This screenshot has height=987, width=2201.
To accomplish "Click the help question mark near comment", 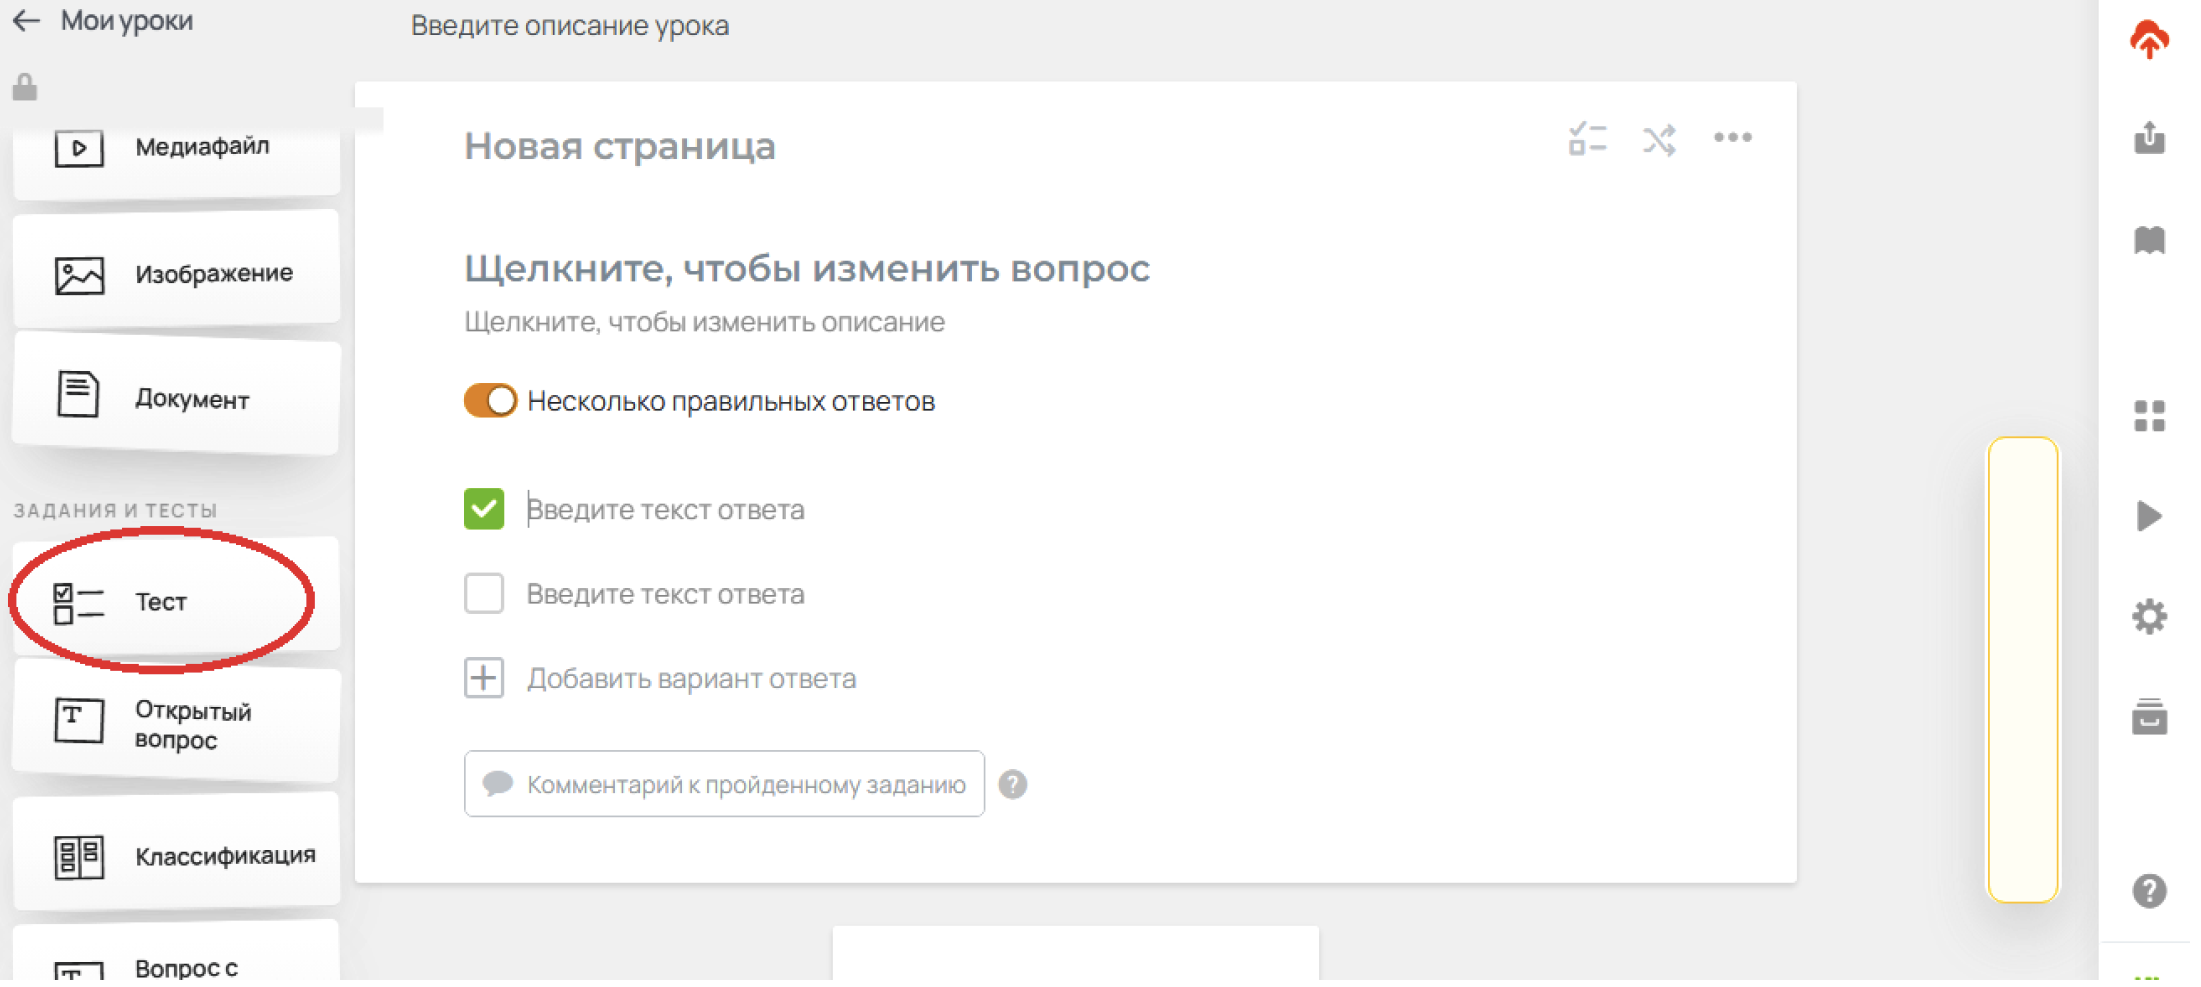I will coord(1012,785).
